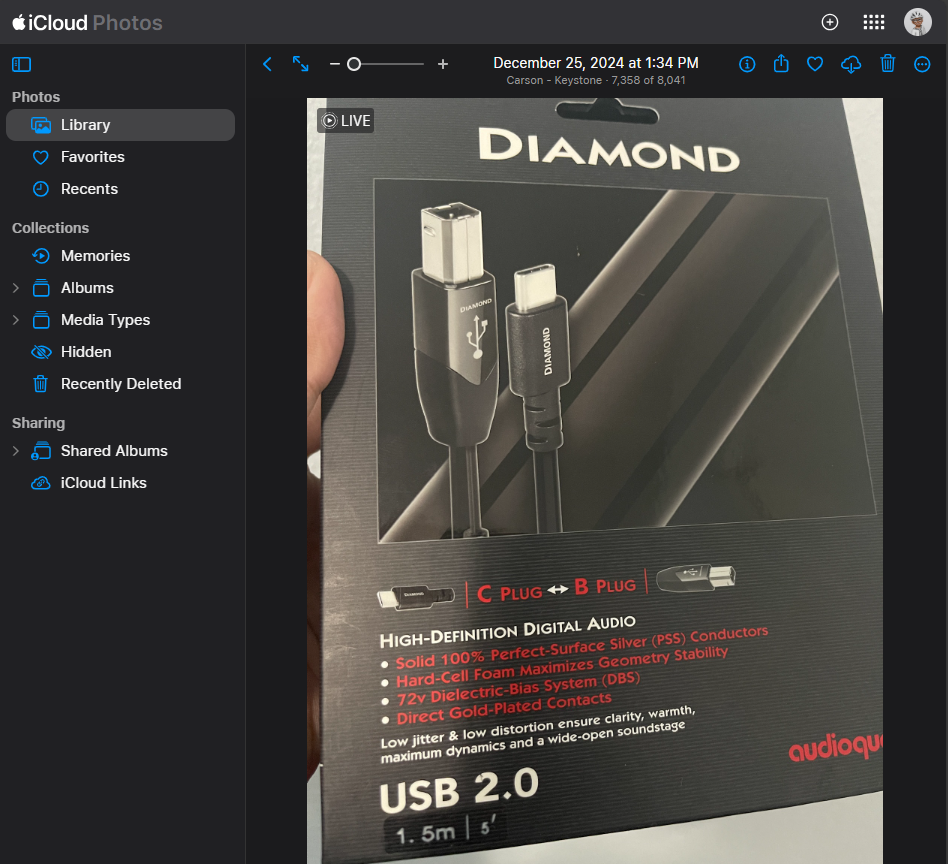Click the Diamond cable photo
948x864 pixels.
(x=594, y=481)
